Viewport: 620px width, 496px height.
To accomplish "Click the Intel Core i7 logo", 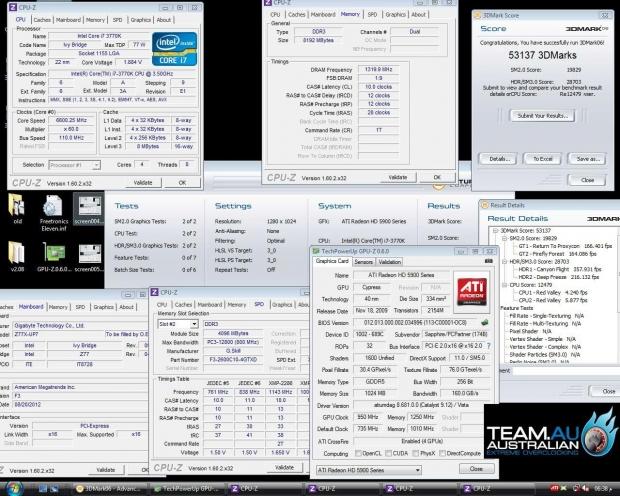I will click(x=174, y=48).
